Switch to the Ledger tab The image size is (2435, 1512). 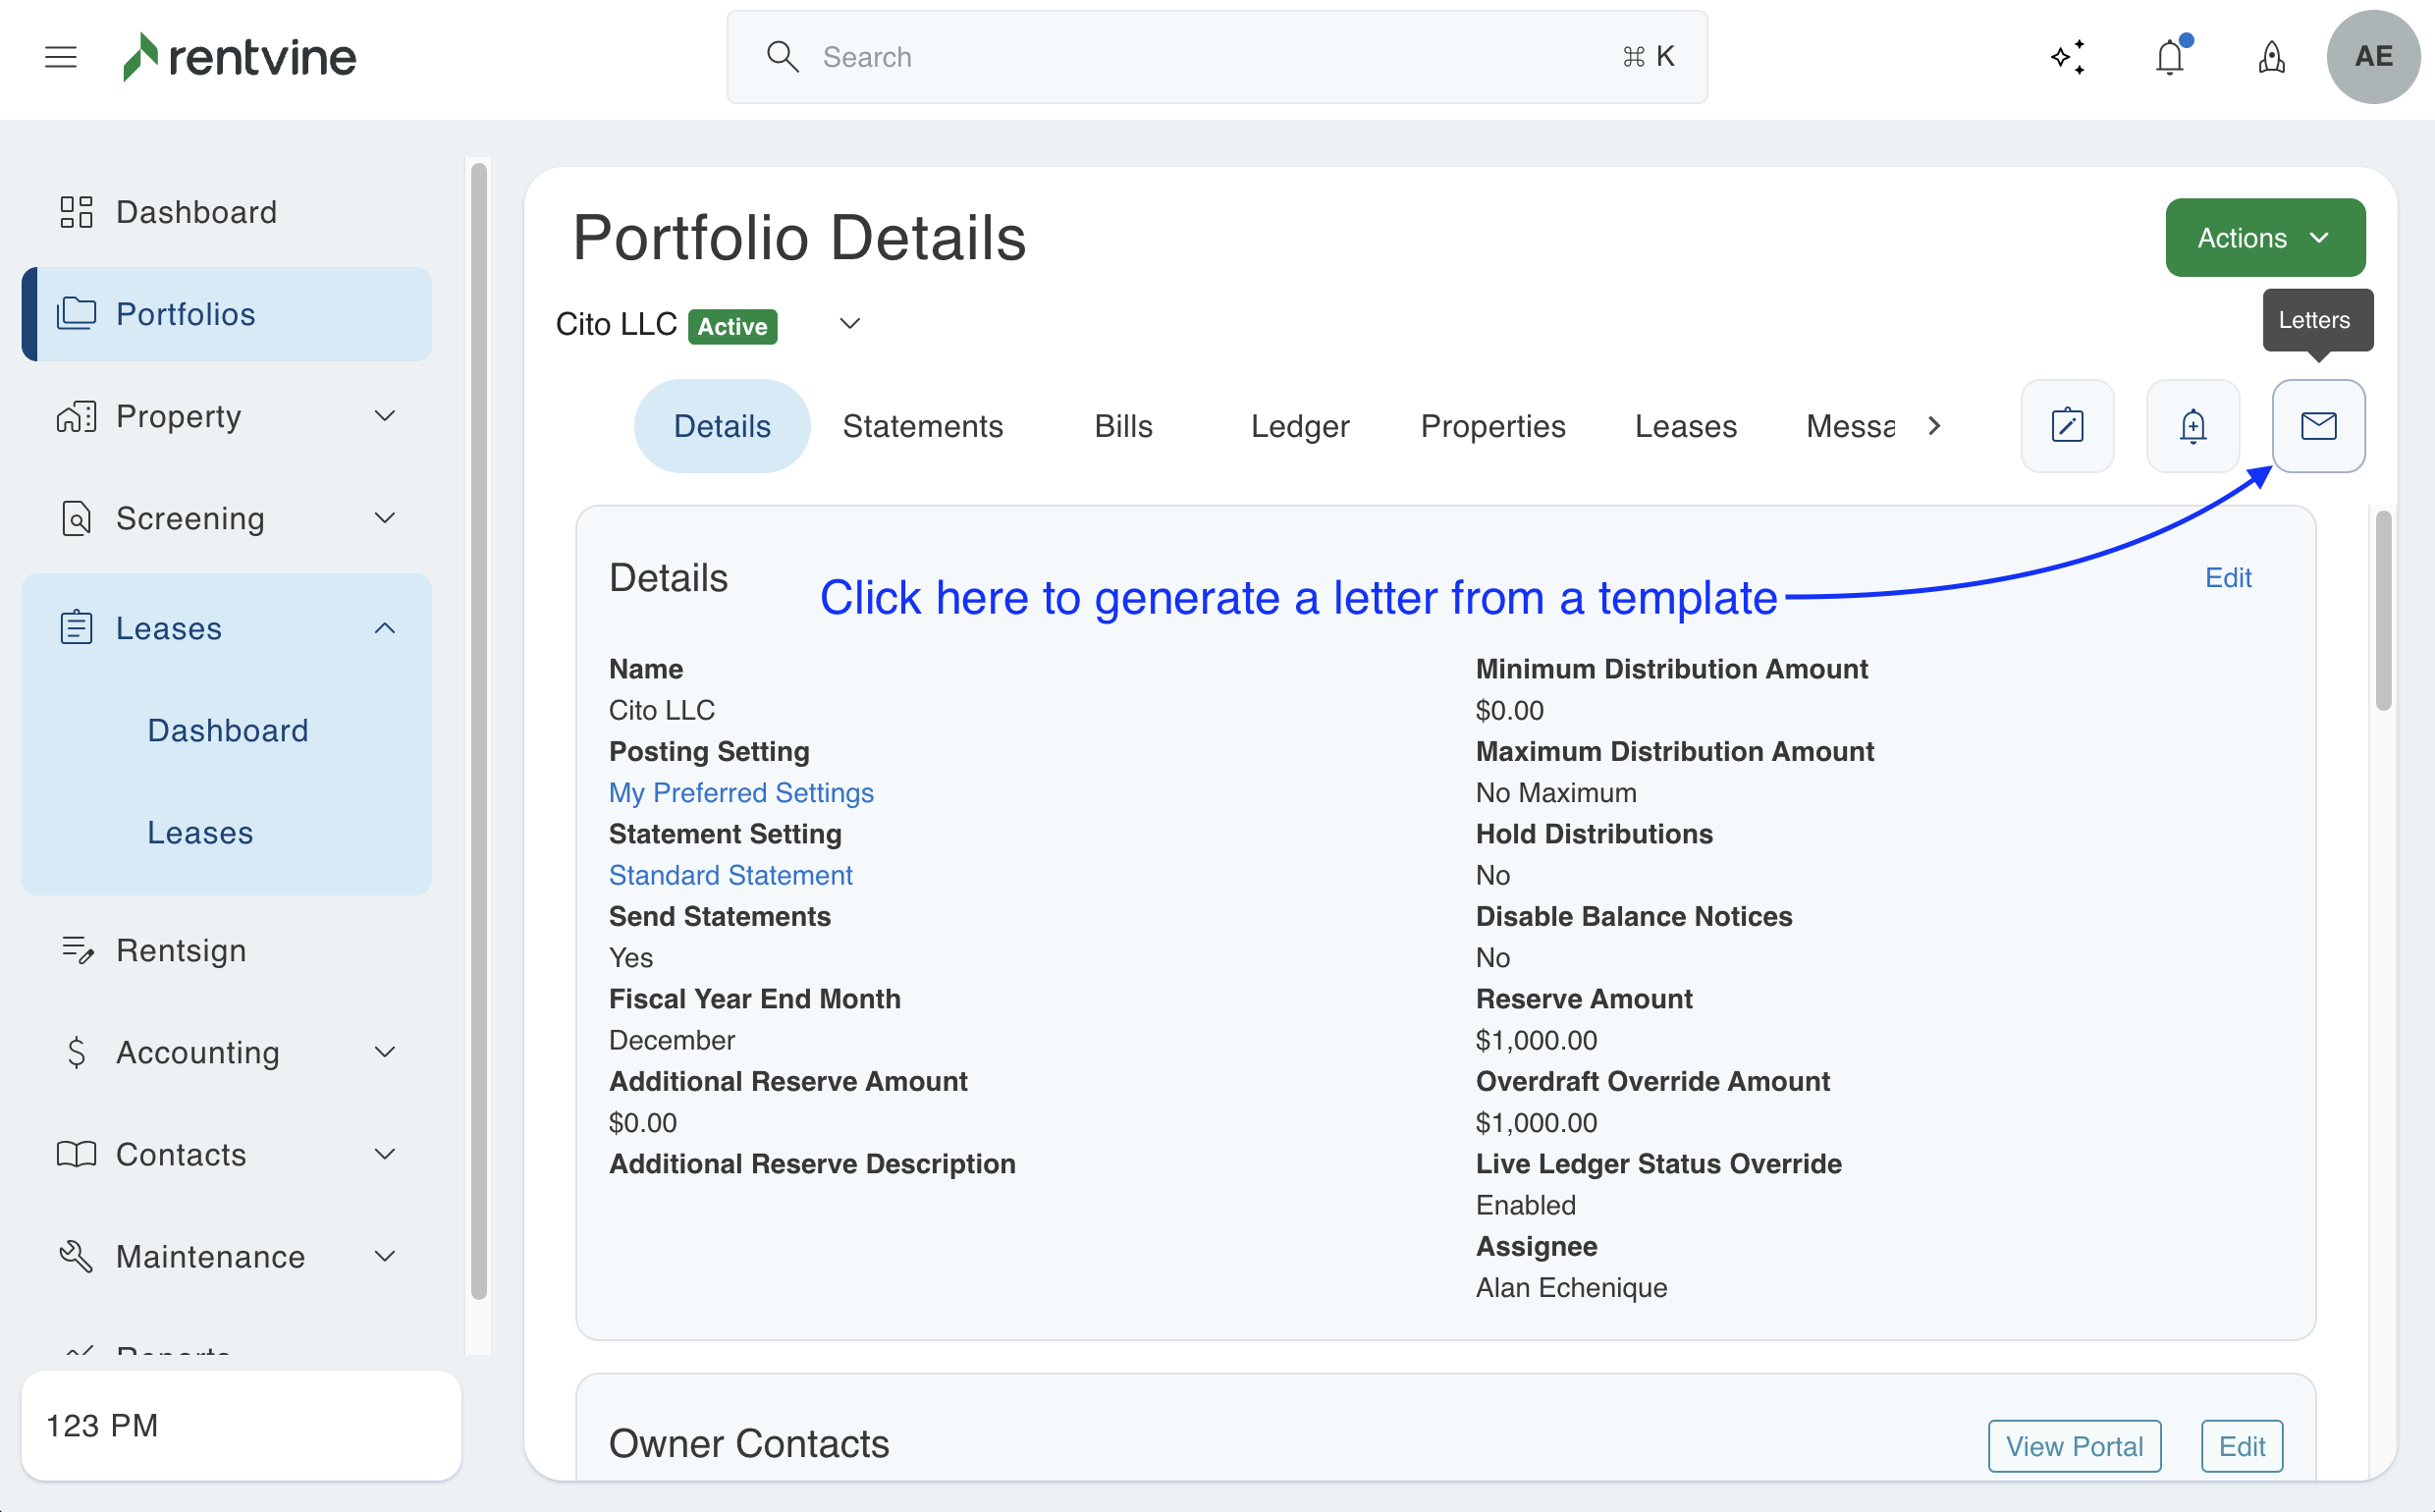(1299, 426)
